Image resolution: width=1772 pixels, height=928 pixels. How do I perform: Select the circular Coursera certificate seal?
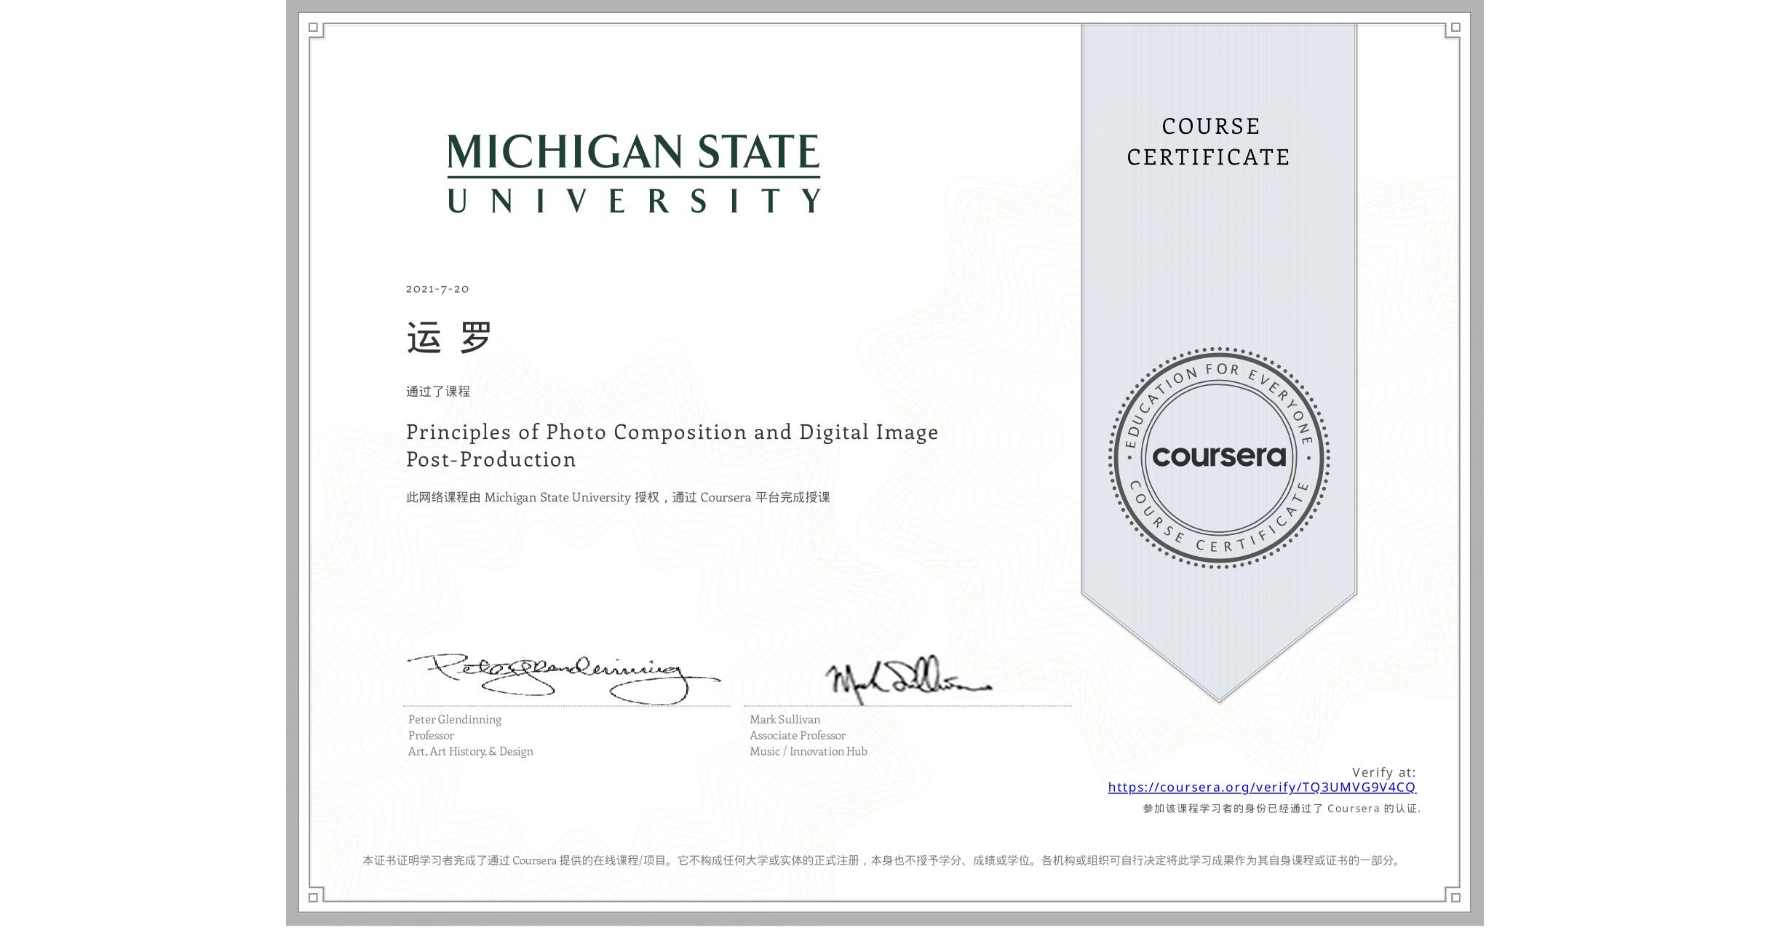click(x=1218, y=459)
